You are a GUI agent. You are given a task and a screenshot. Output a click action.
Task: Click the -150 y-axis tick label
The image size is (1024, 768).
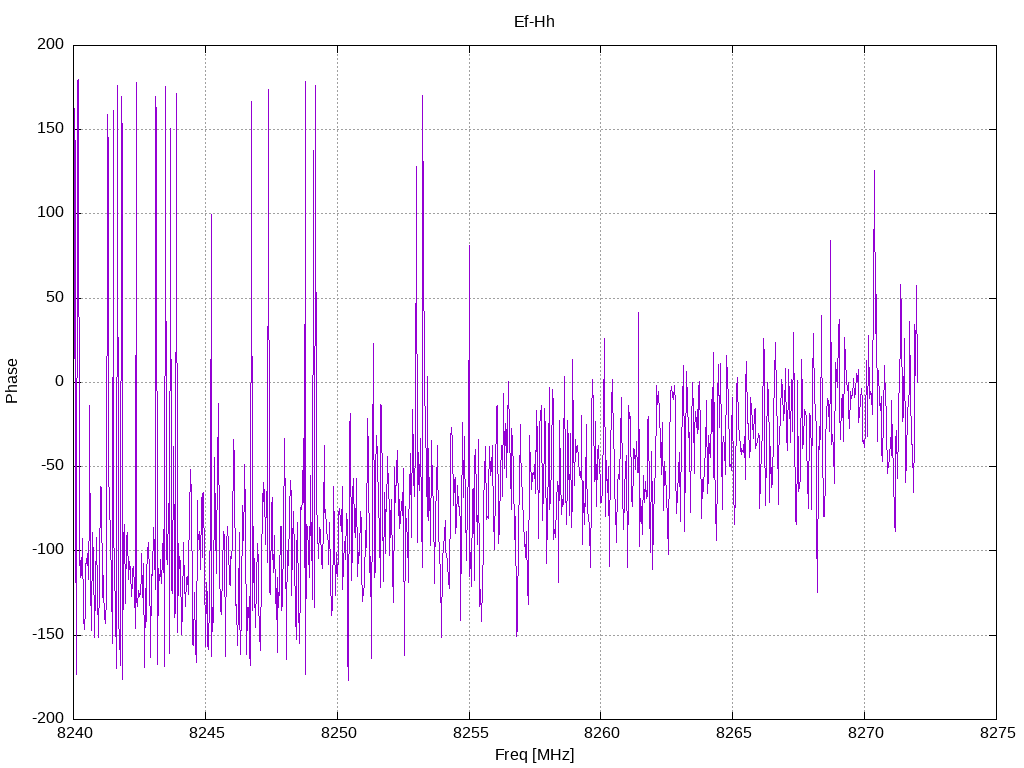tap(48, 634)
